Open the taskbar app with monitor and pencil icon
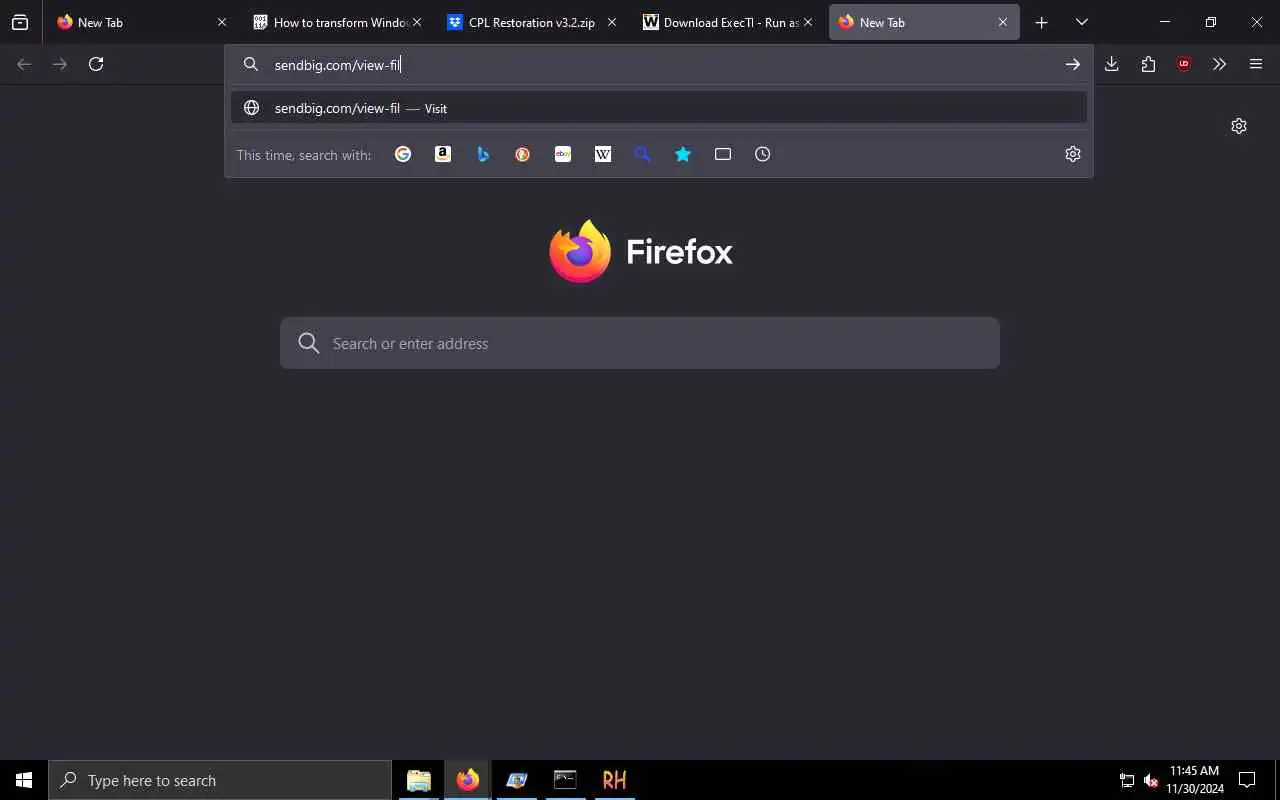This screenshot has height=800, width=1280. coord(517,780)
